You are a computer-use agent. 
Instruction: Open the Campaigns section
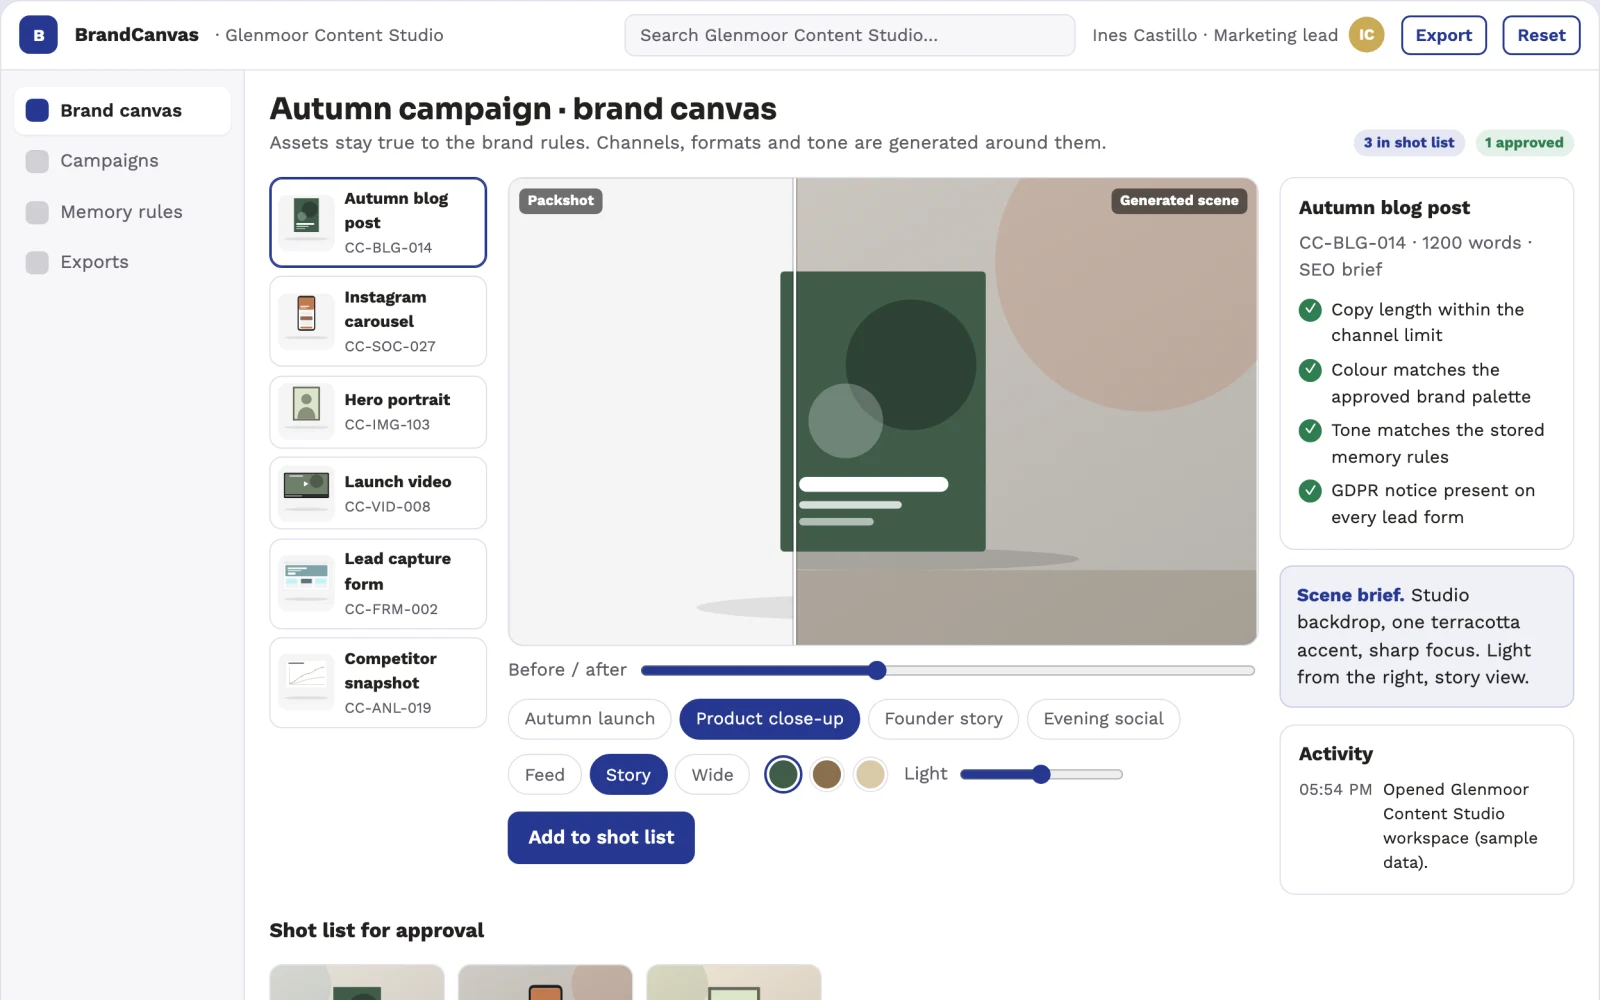(x=122, y=161)
